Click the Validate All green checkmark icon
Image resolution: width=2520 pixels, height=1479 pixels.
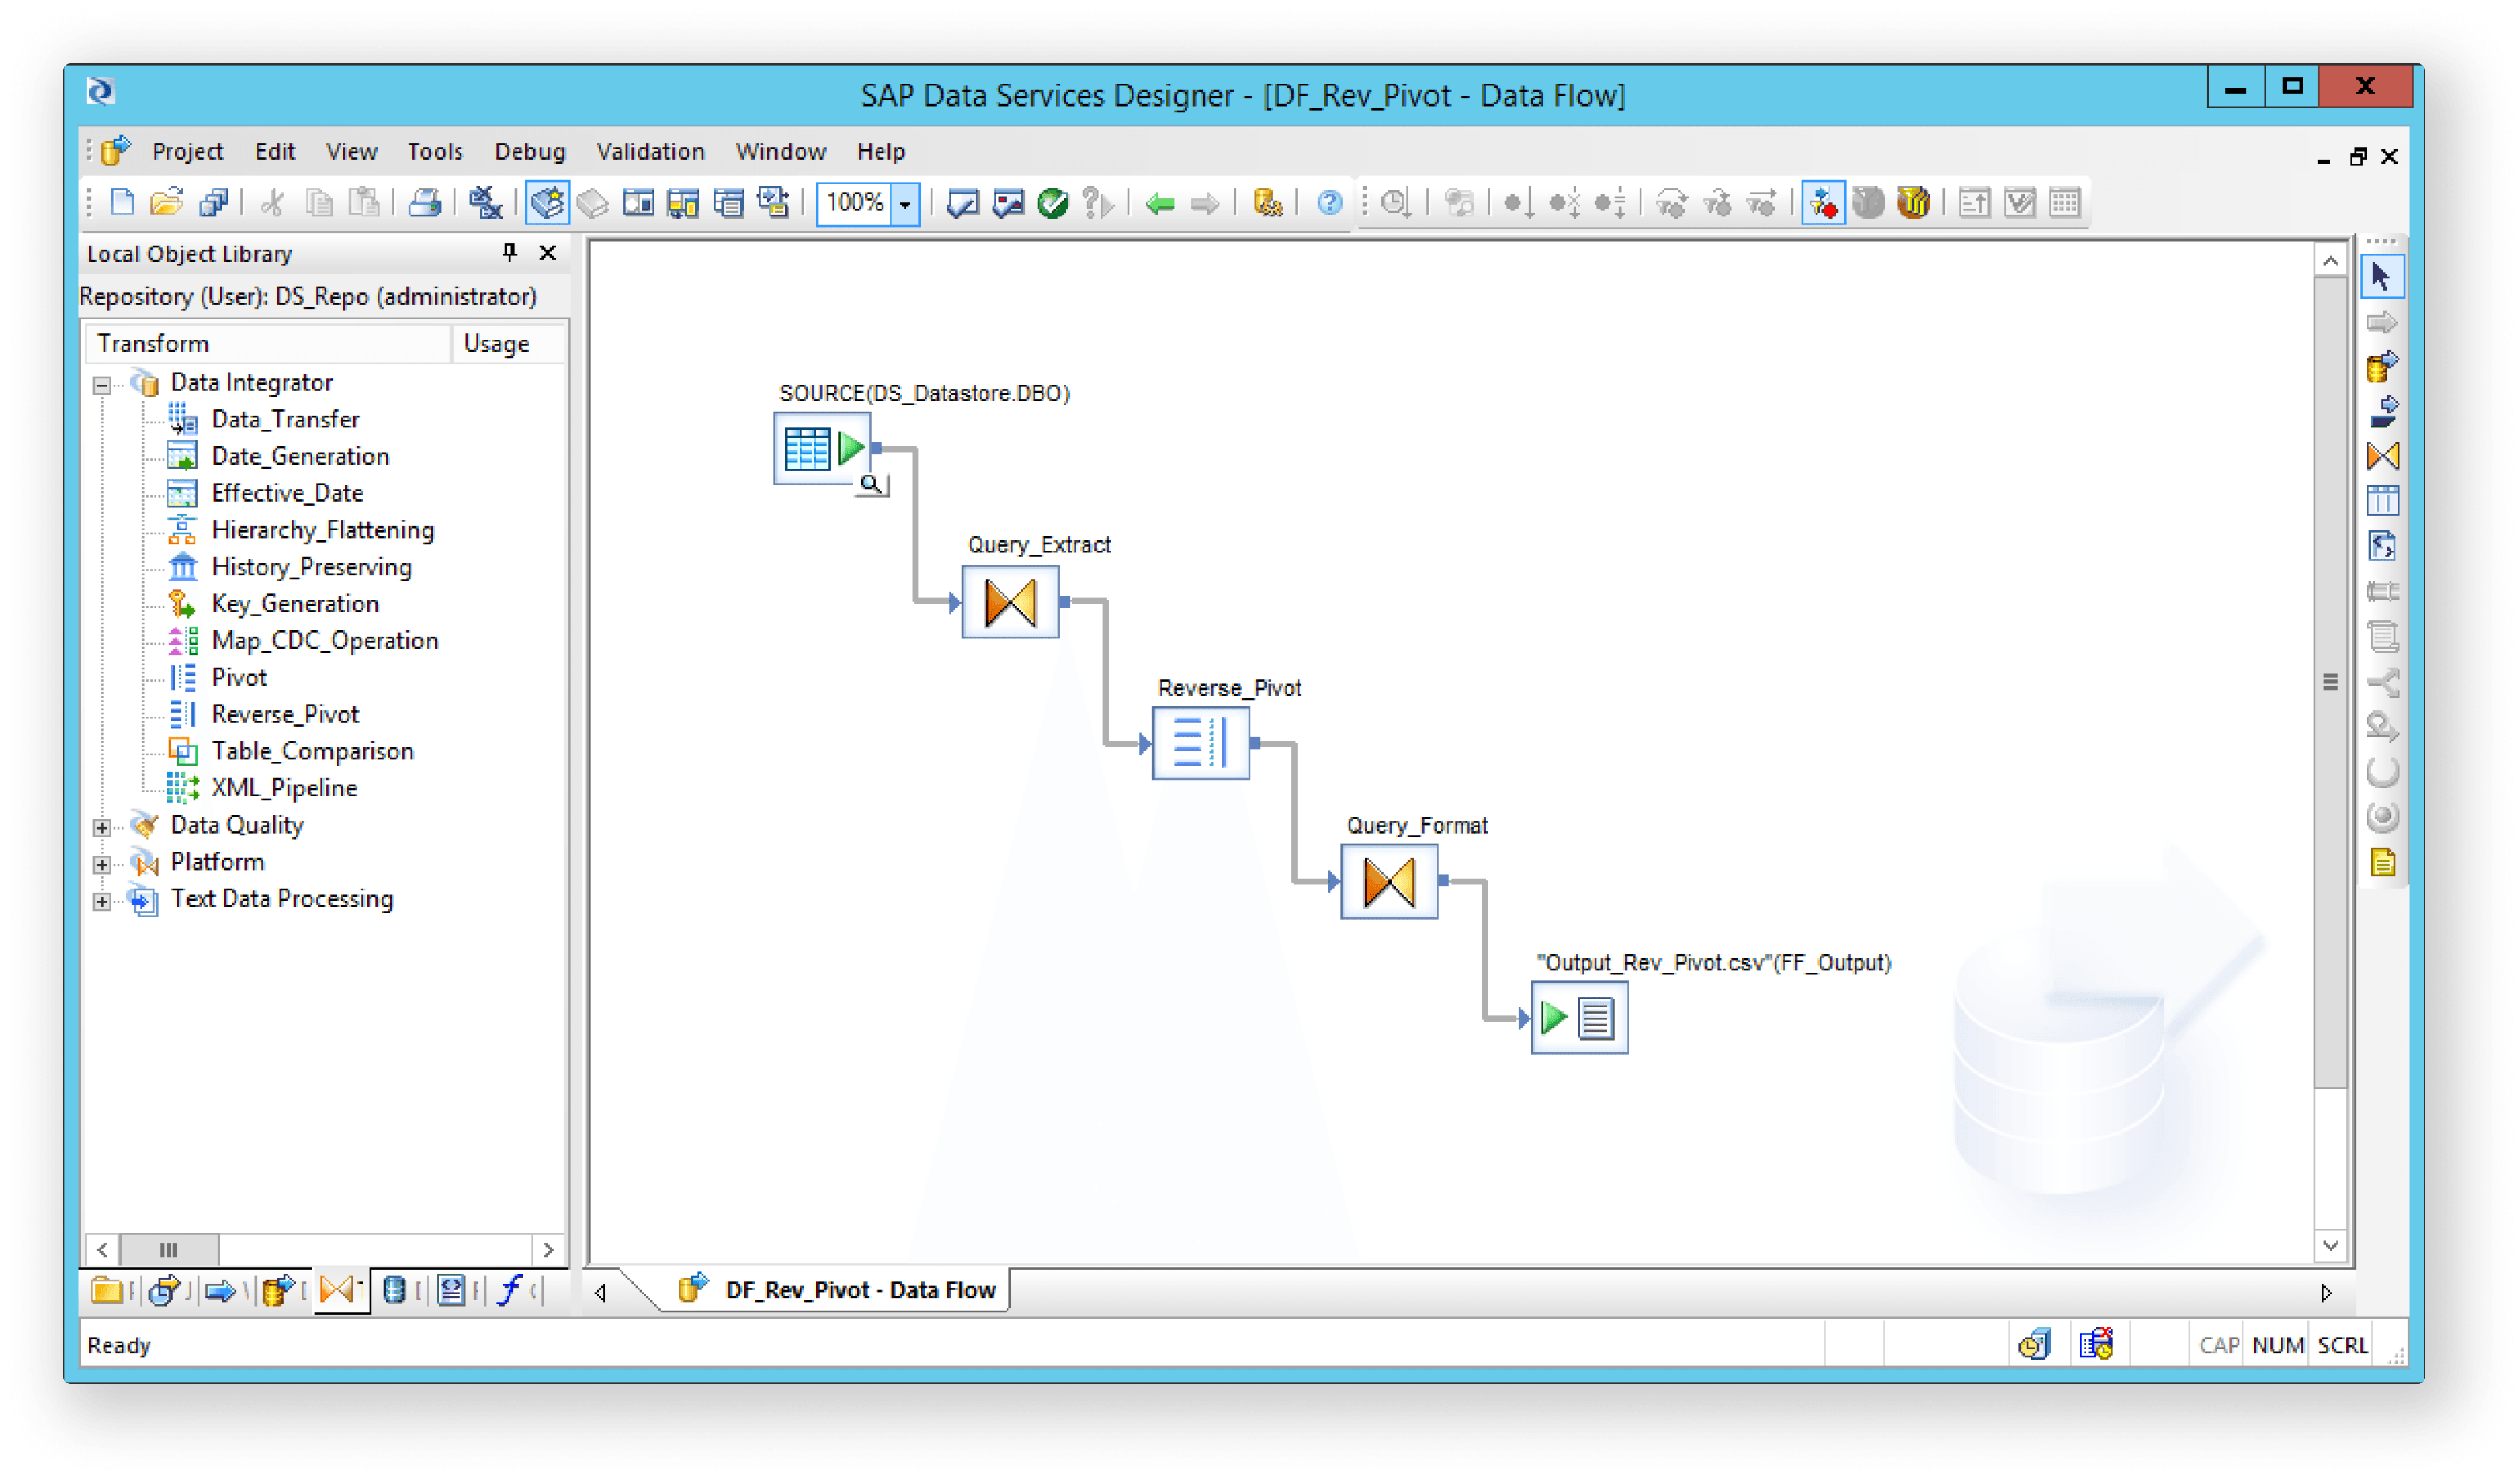(x=1052, y=203)
